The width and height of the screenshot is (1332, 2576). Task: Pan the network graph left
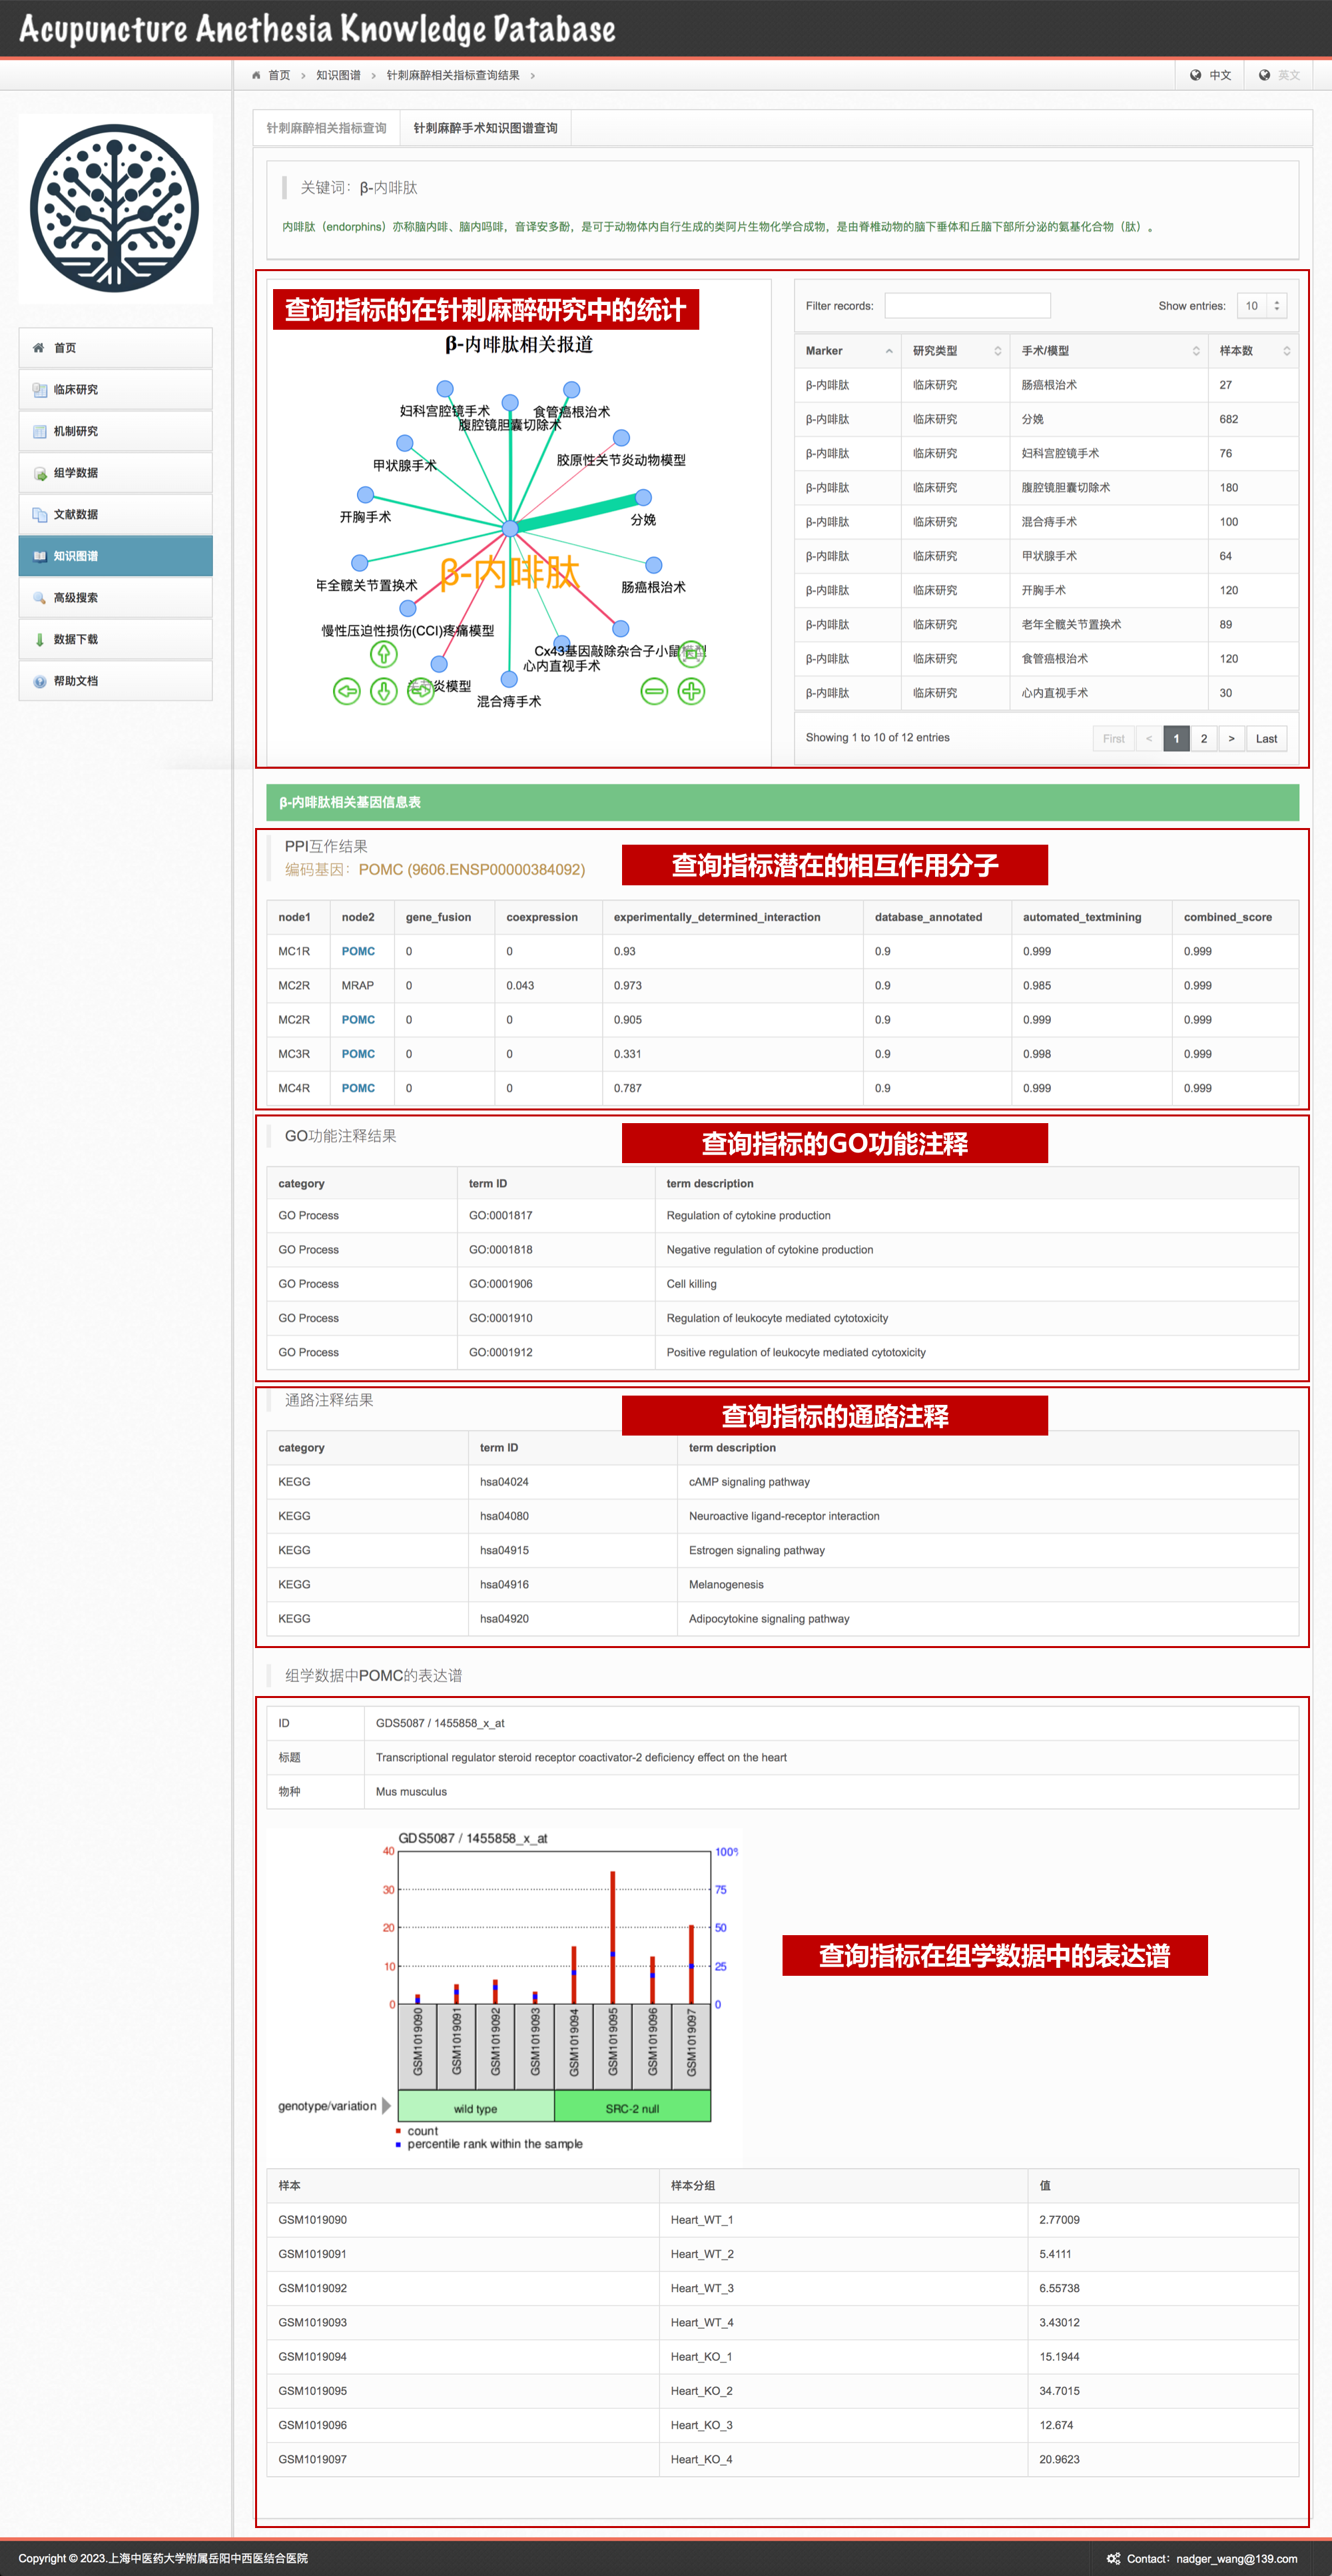(347, 691)
